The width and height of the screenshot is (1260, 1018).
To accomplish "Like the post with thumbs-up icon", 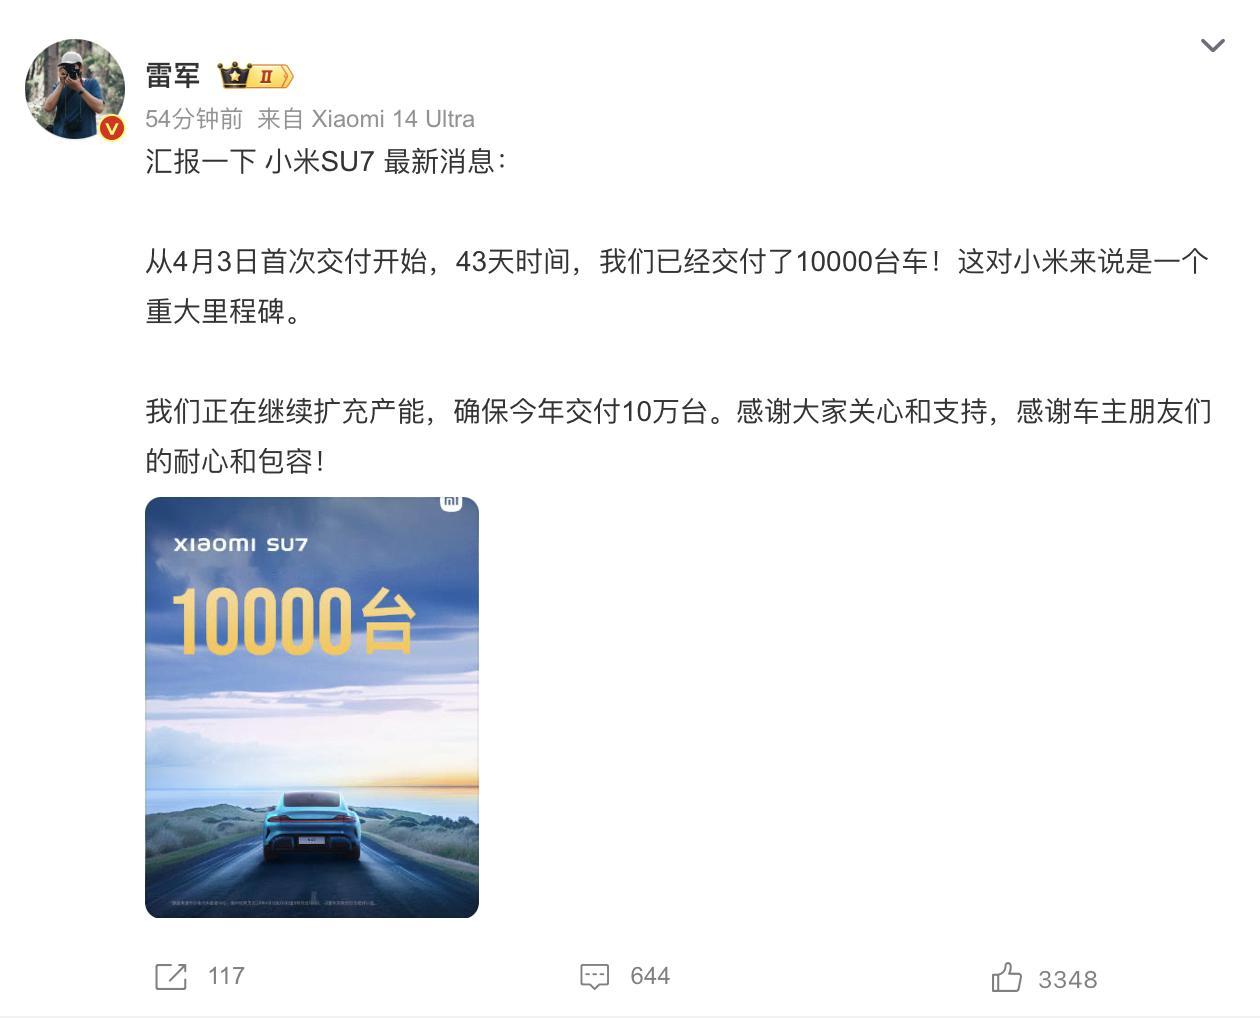I will 1006,977.
